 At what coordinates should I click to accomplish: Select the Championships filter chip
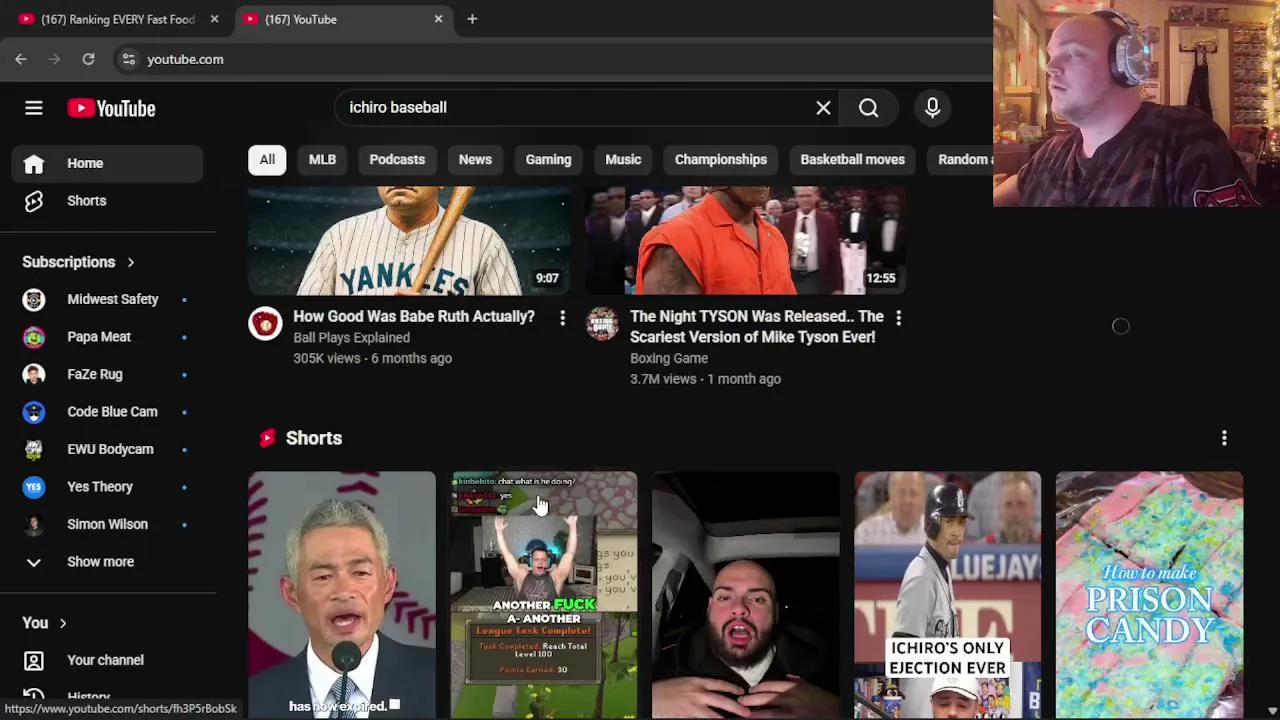click(x=721, y=159)
